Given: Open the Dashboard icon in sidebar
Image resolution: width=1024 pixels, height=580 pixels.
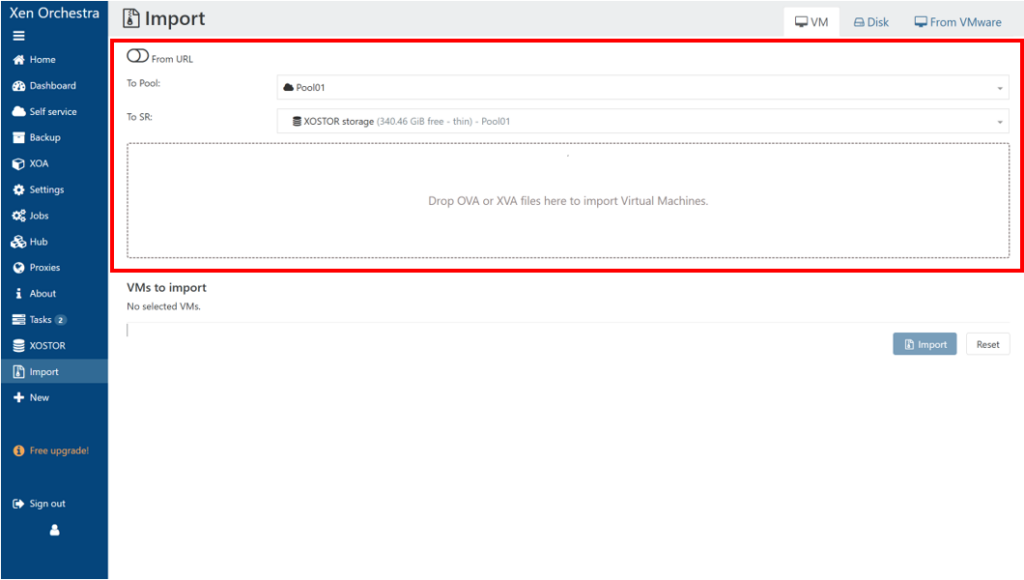Looking at the screenshot, I should coord(18,86).
